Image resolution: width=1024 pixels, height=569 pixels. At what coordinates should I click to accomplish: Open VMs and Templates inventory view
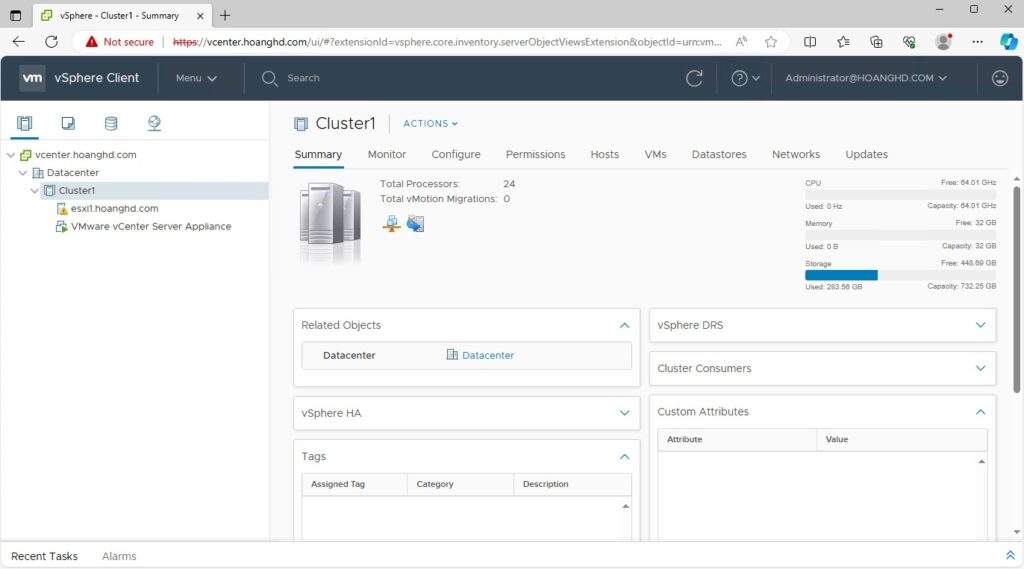68,123
